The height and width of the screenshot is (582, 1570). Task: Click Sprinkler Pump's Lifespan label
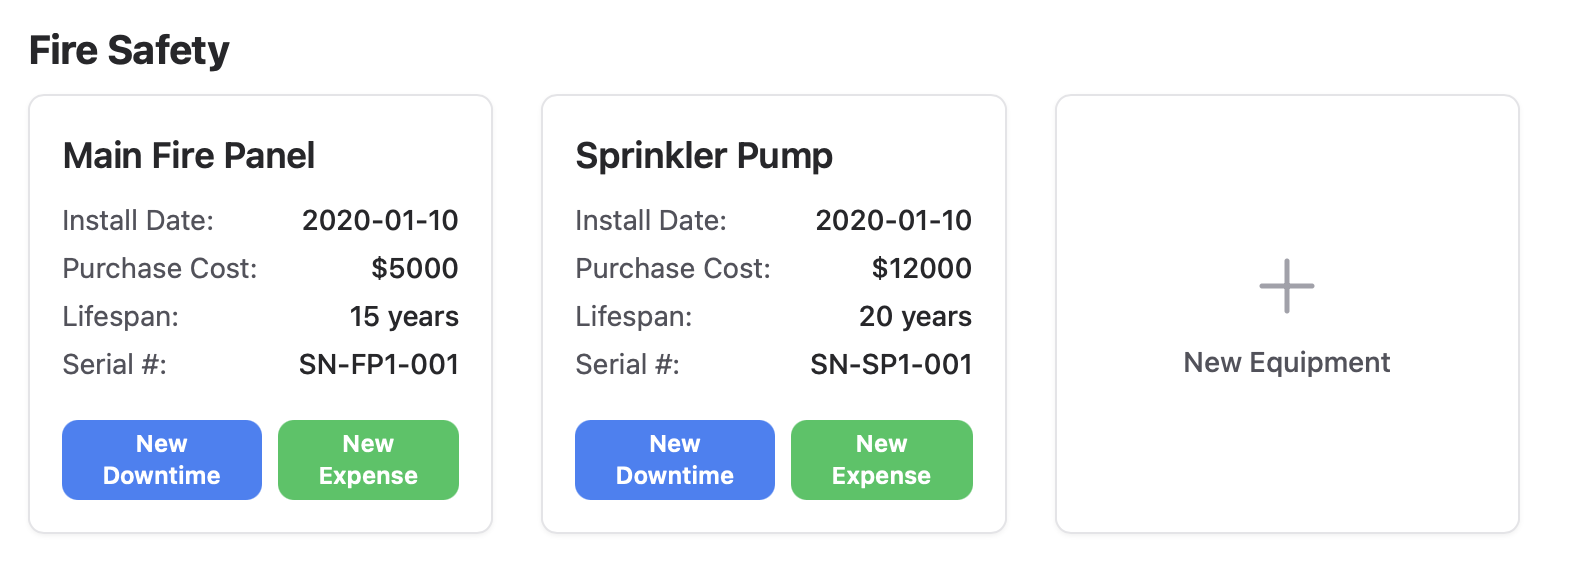634,316
